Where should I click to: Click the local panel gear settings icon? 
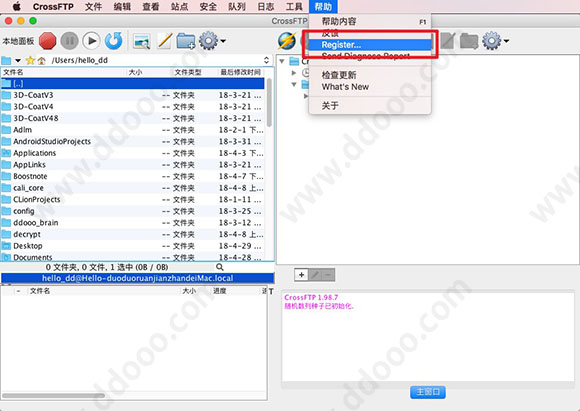coord(209,41)
